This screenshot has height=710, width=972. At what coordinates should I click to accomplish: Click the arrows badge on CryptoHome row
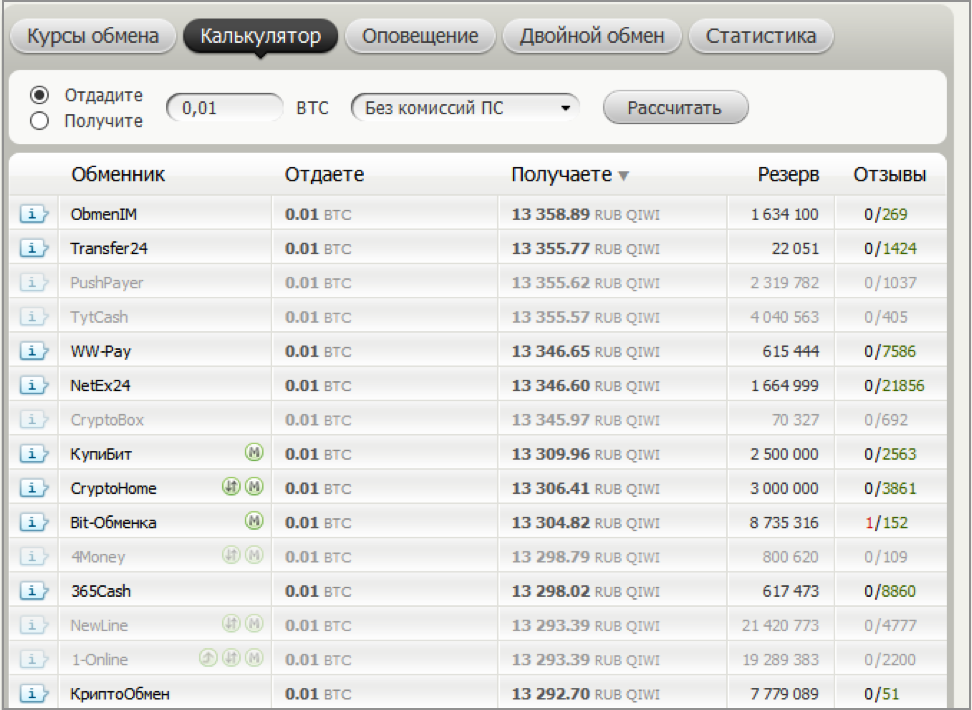point(231,487)
